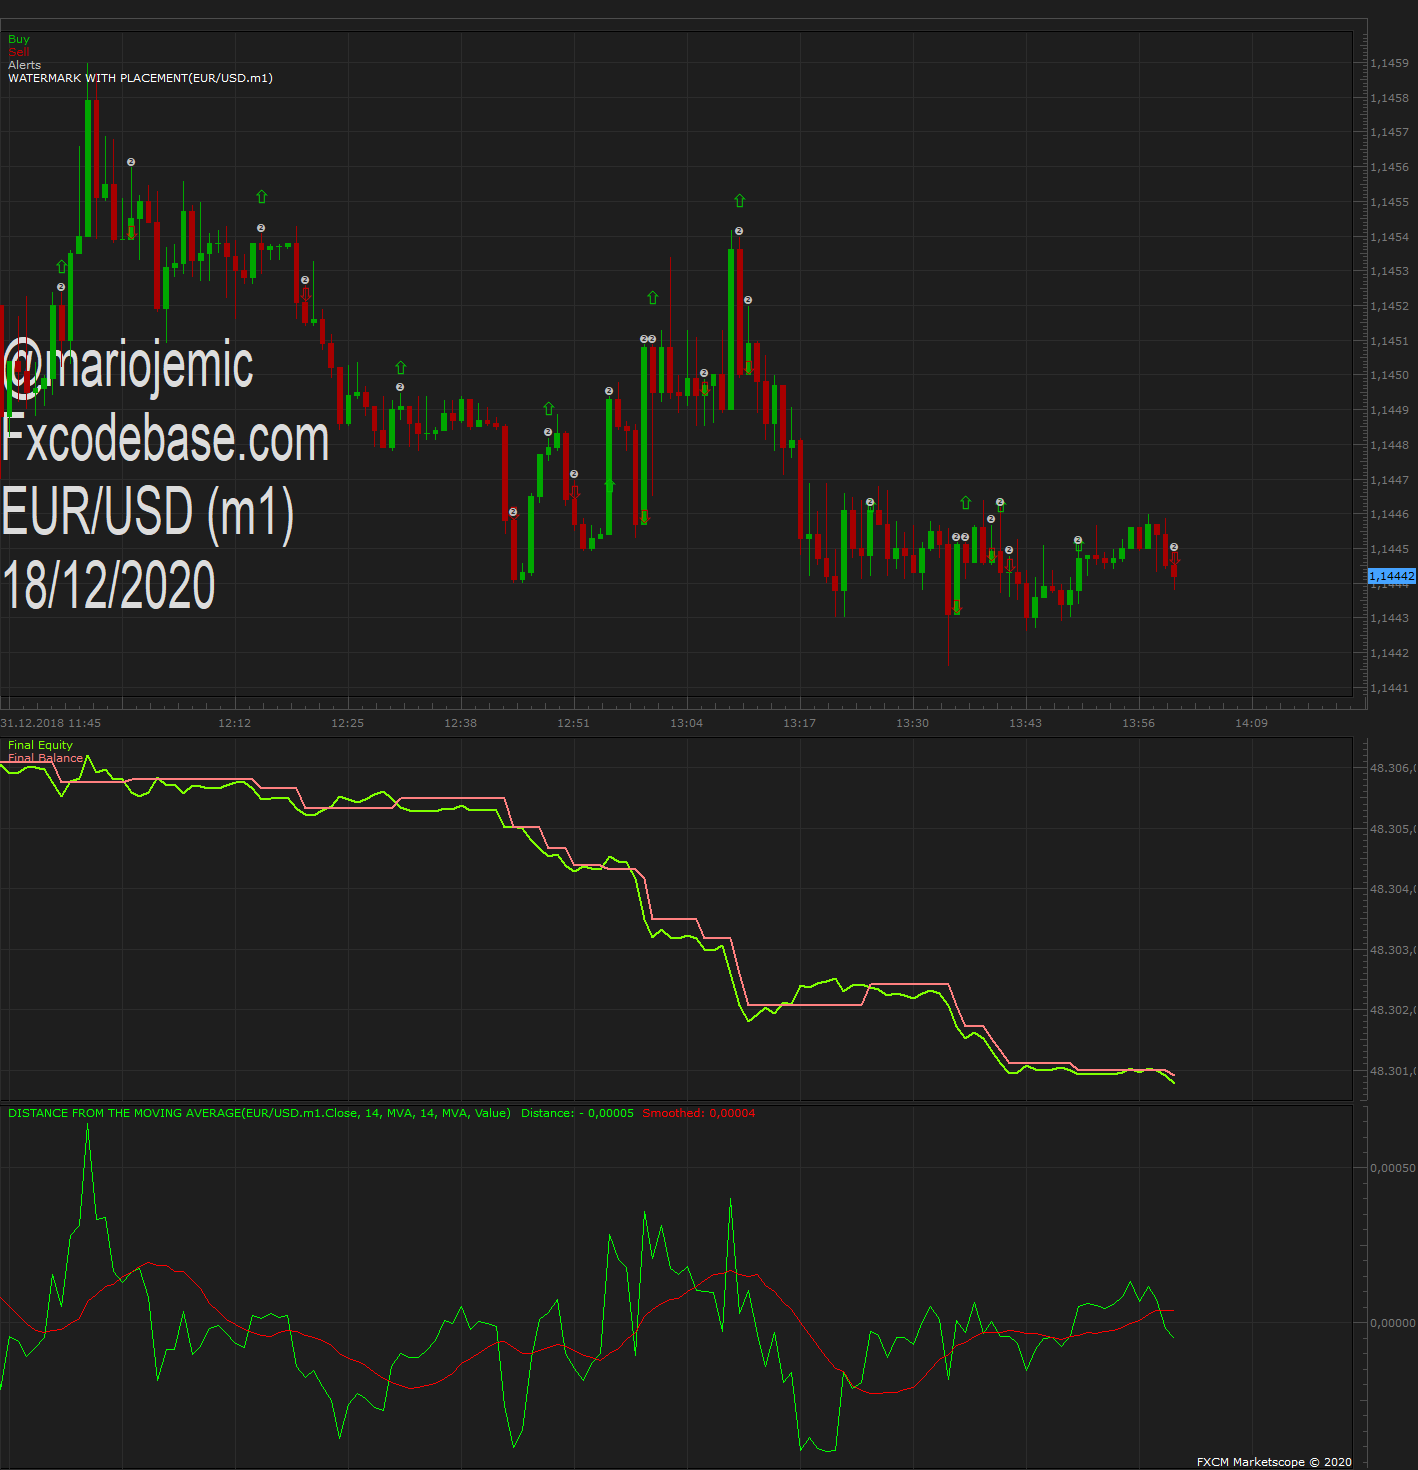This screenshot has width=1418, height=1470.
Task: Click the trade marker circle below the 13:10 buy arrow
Action: [x=738, y=231]
